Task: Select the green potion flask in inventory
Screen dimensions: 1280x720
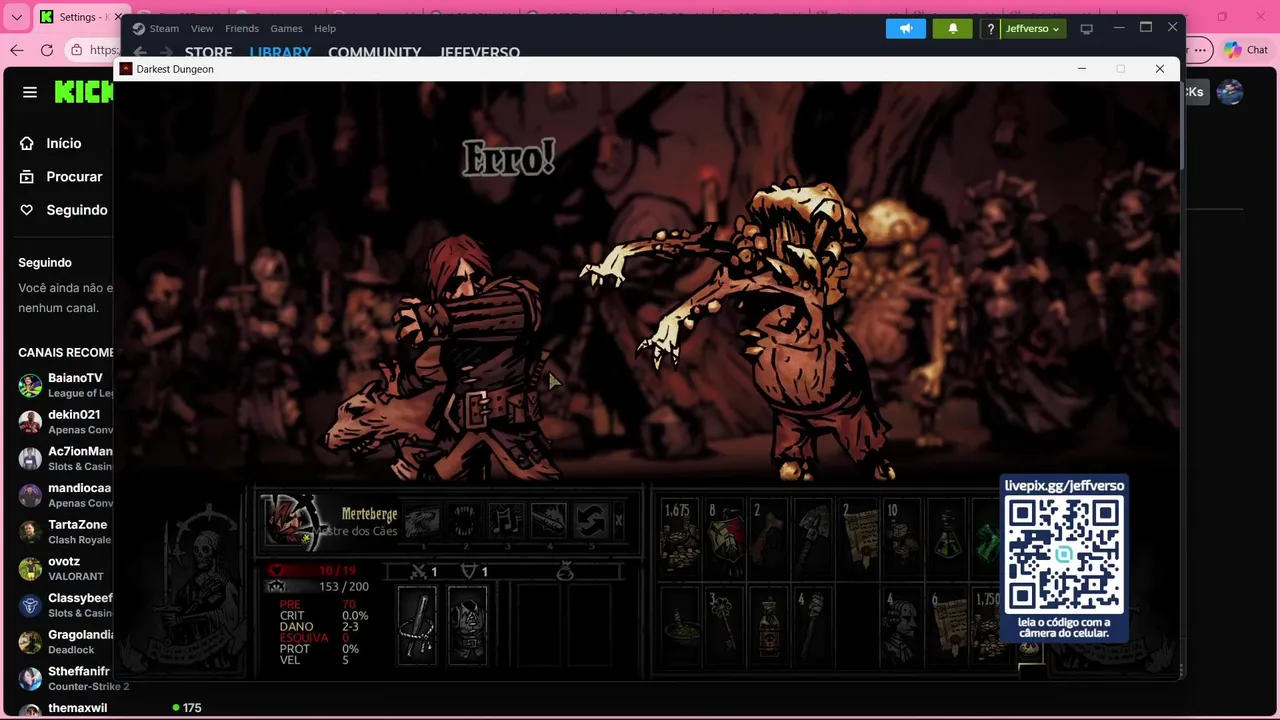Action: [947, 536]
